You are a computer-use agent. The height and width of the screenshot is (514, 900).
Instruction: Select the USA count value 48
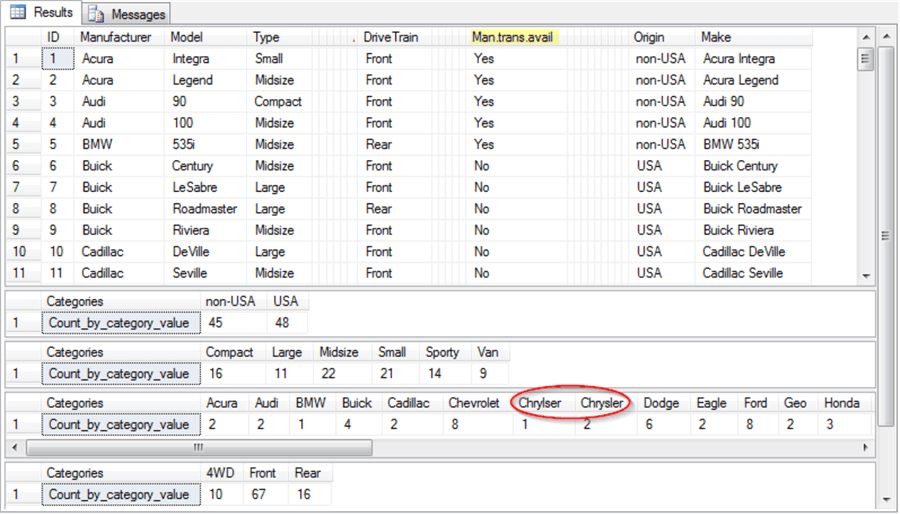(x=288, y=323)
